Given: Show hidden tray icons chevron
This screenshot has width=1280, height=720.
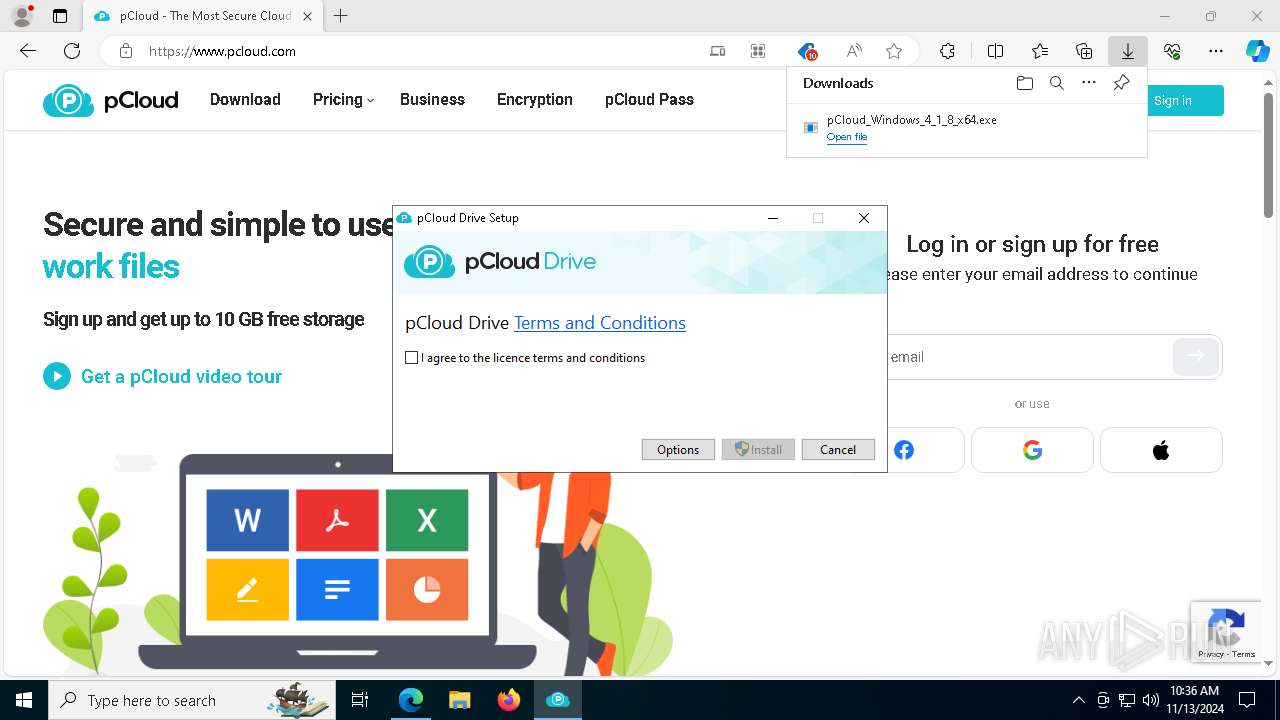Looking at the screenshot, I should coord(1078,700).
